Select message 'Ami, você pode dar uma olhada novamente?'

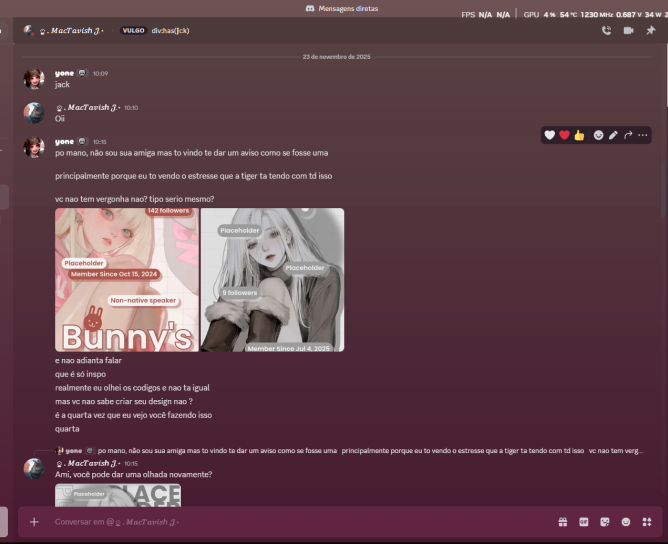click(x=133, y=475)
